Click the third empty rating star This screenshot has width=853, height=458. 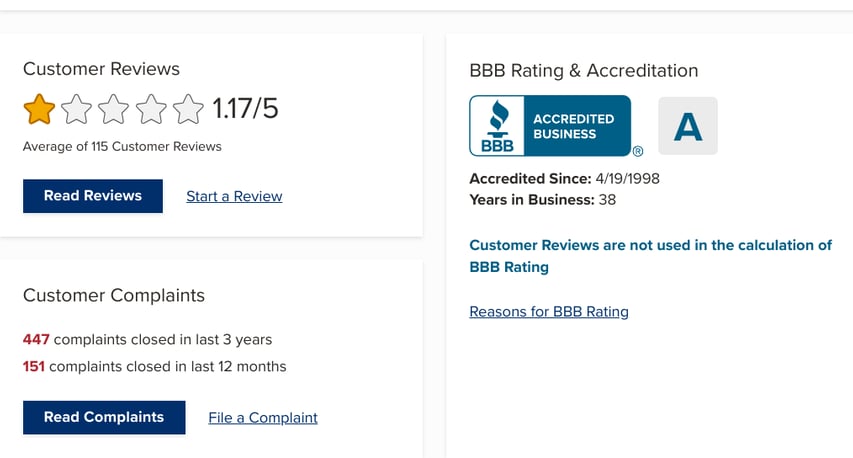(113, 109)
